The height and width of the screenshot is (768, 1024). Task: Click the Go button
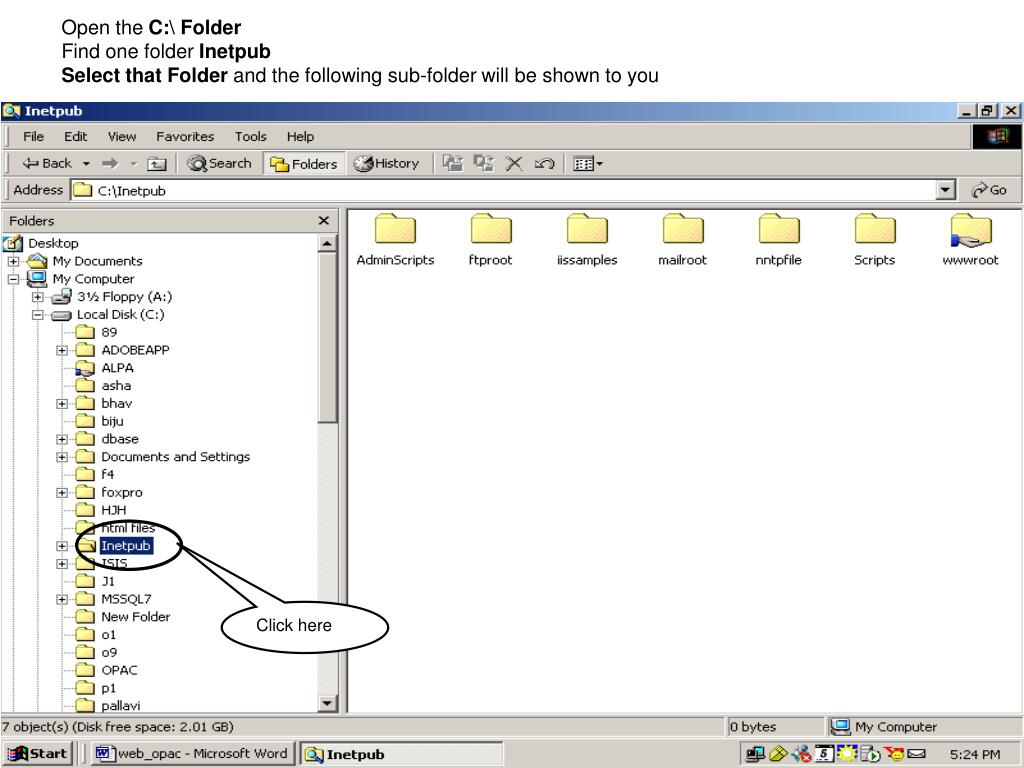click(x=989, y=190)
